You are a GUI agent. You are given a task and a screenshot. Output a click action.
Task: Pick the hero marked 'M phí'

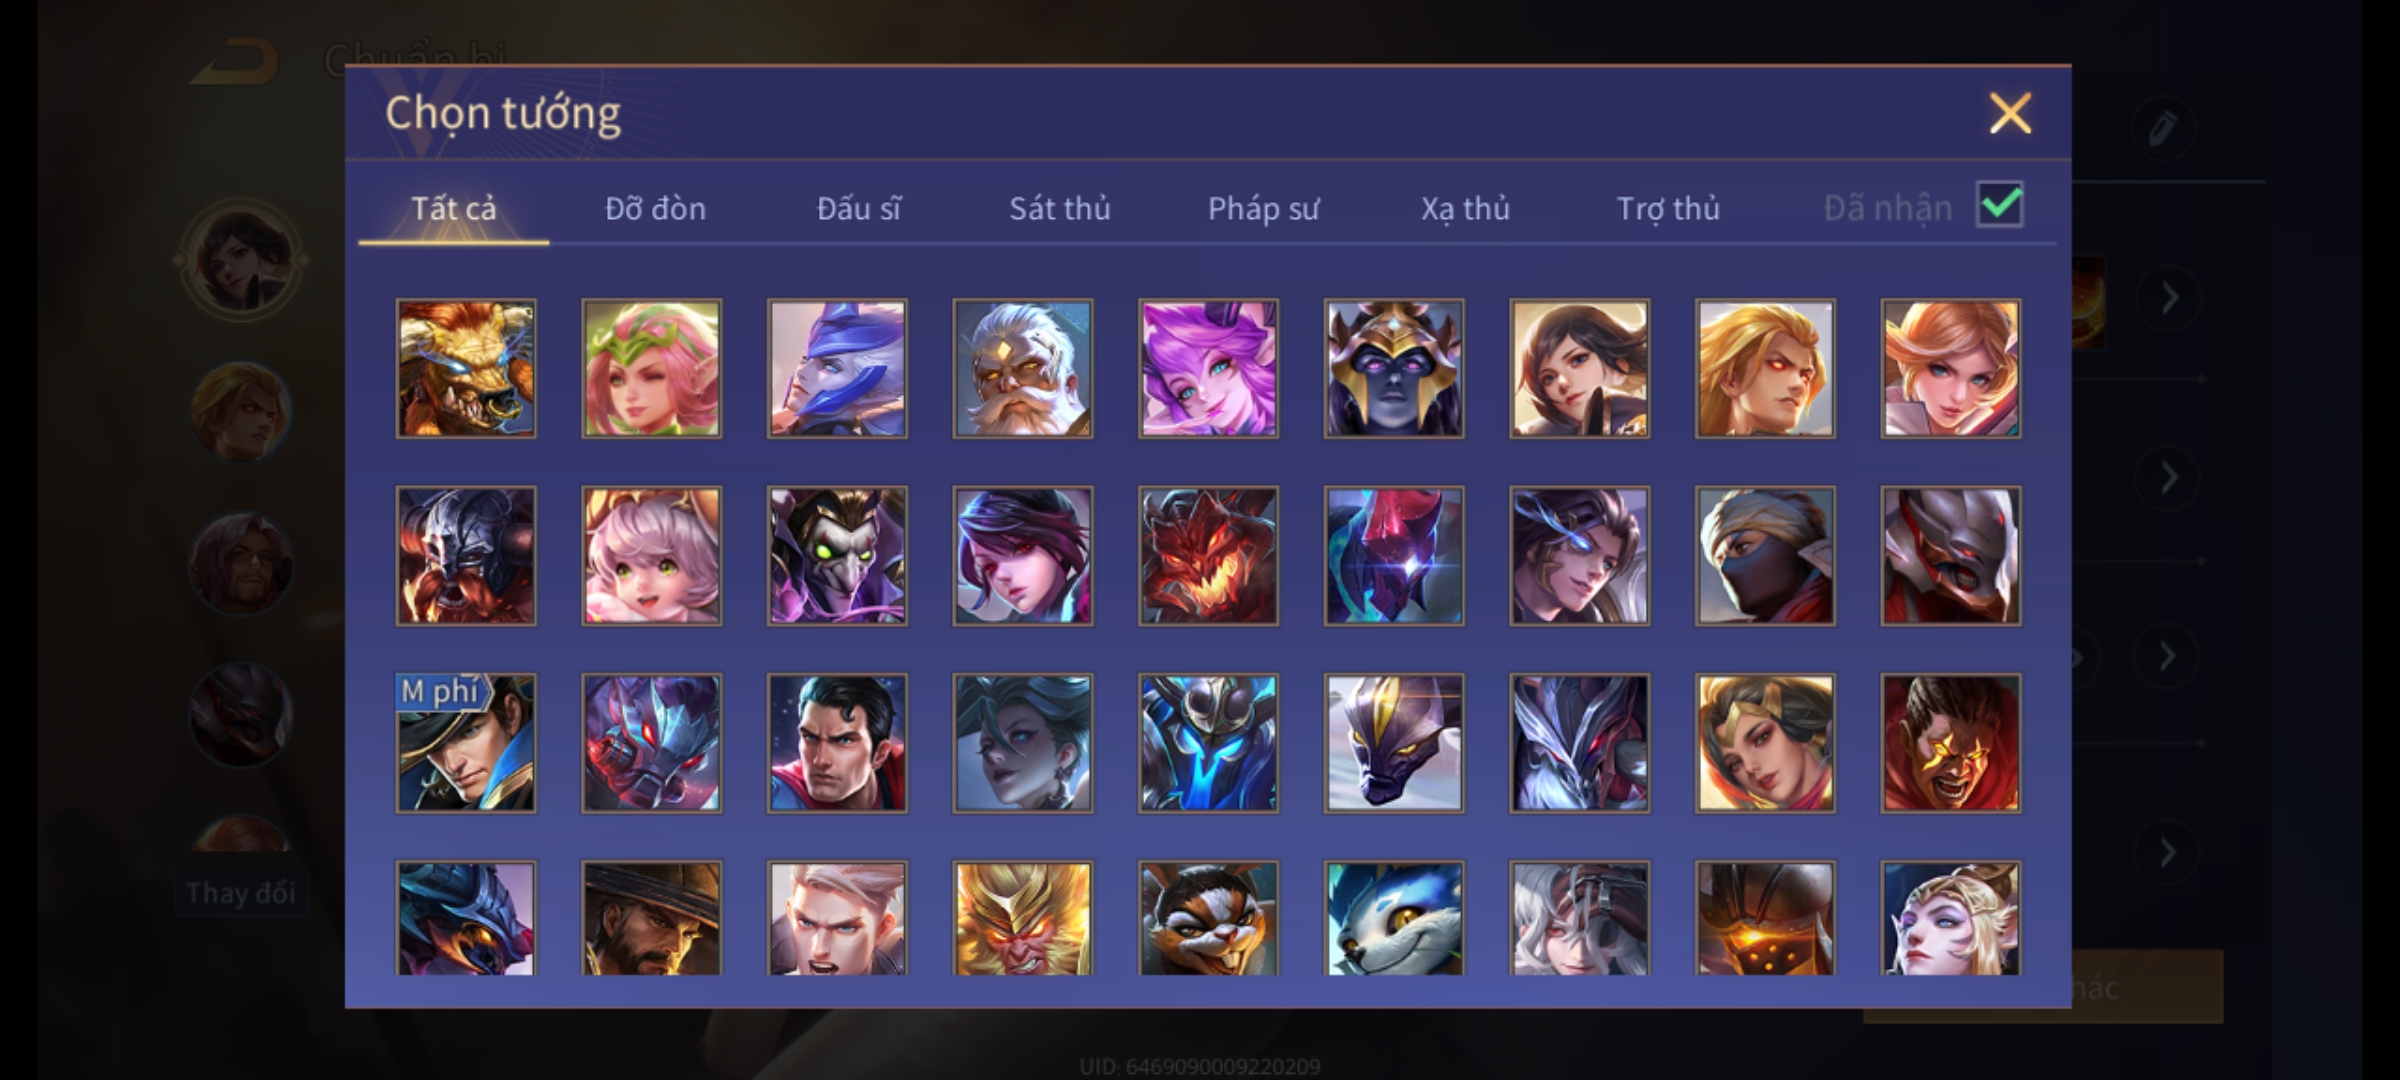tap(466, 743)
